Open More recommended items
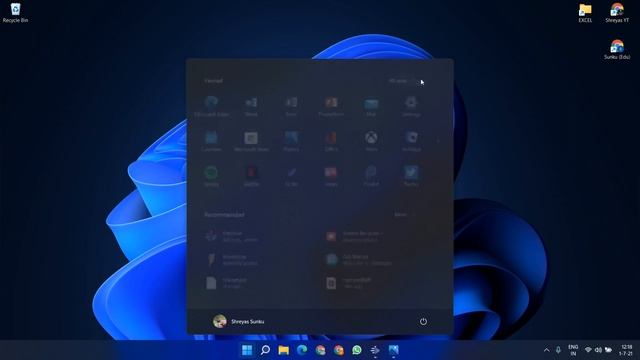The height and width of the screenshot is (360, 640). click(404, 214)
